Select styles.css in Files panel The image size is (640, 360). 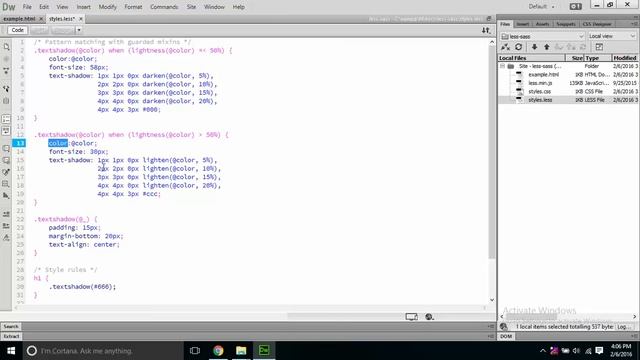(539, 91)
